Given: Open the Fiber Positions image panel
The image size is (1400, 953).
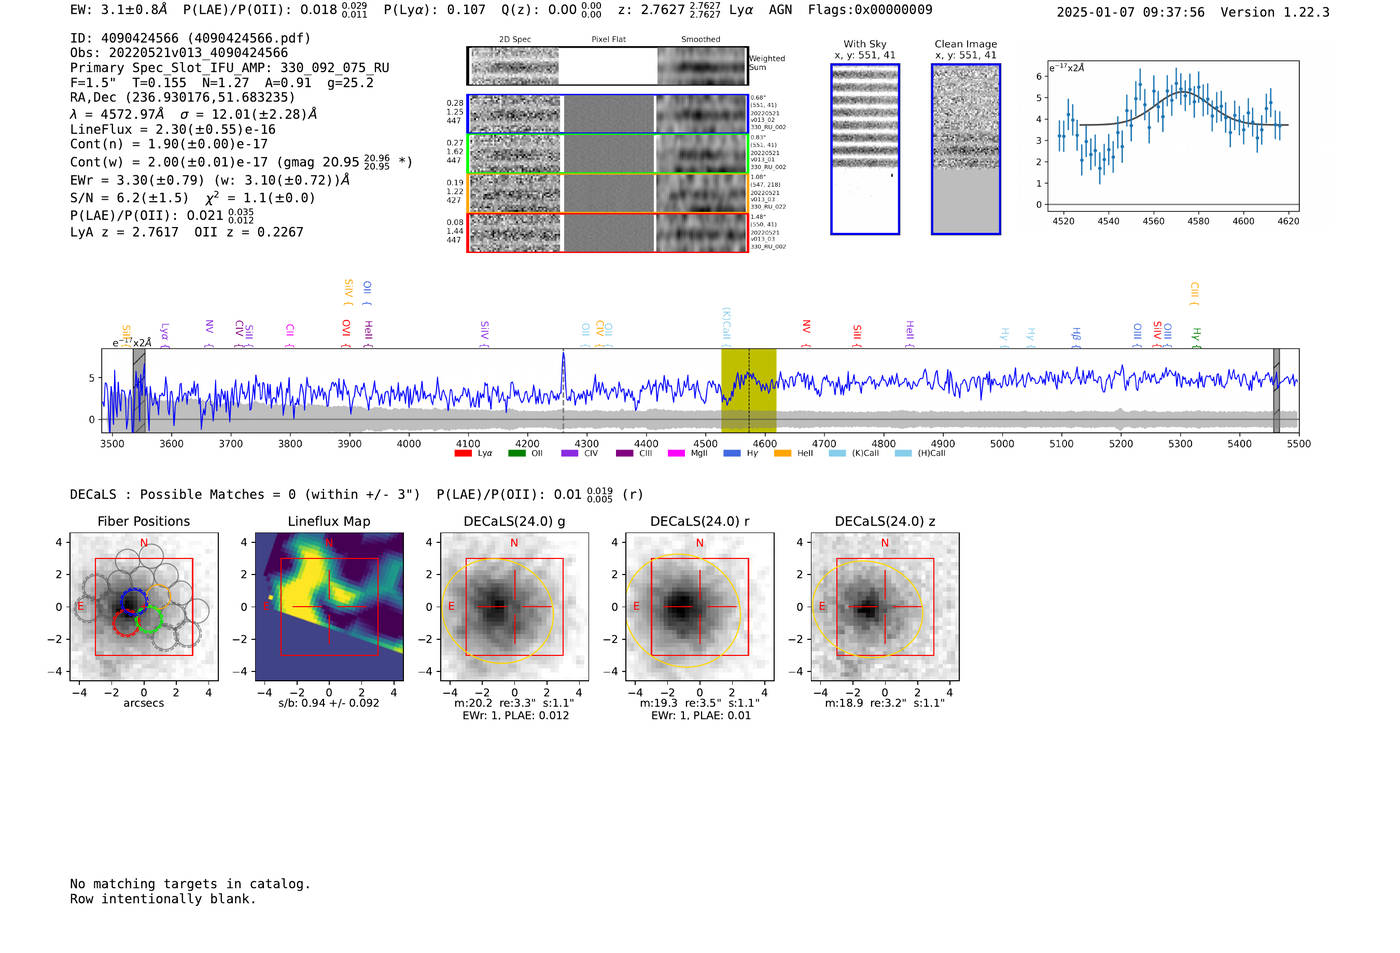Looking at the screenshot, I should click(143, 606).
